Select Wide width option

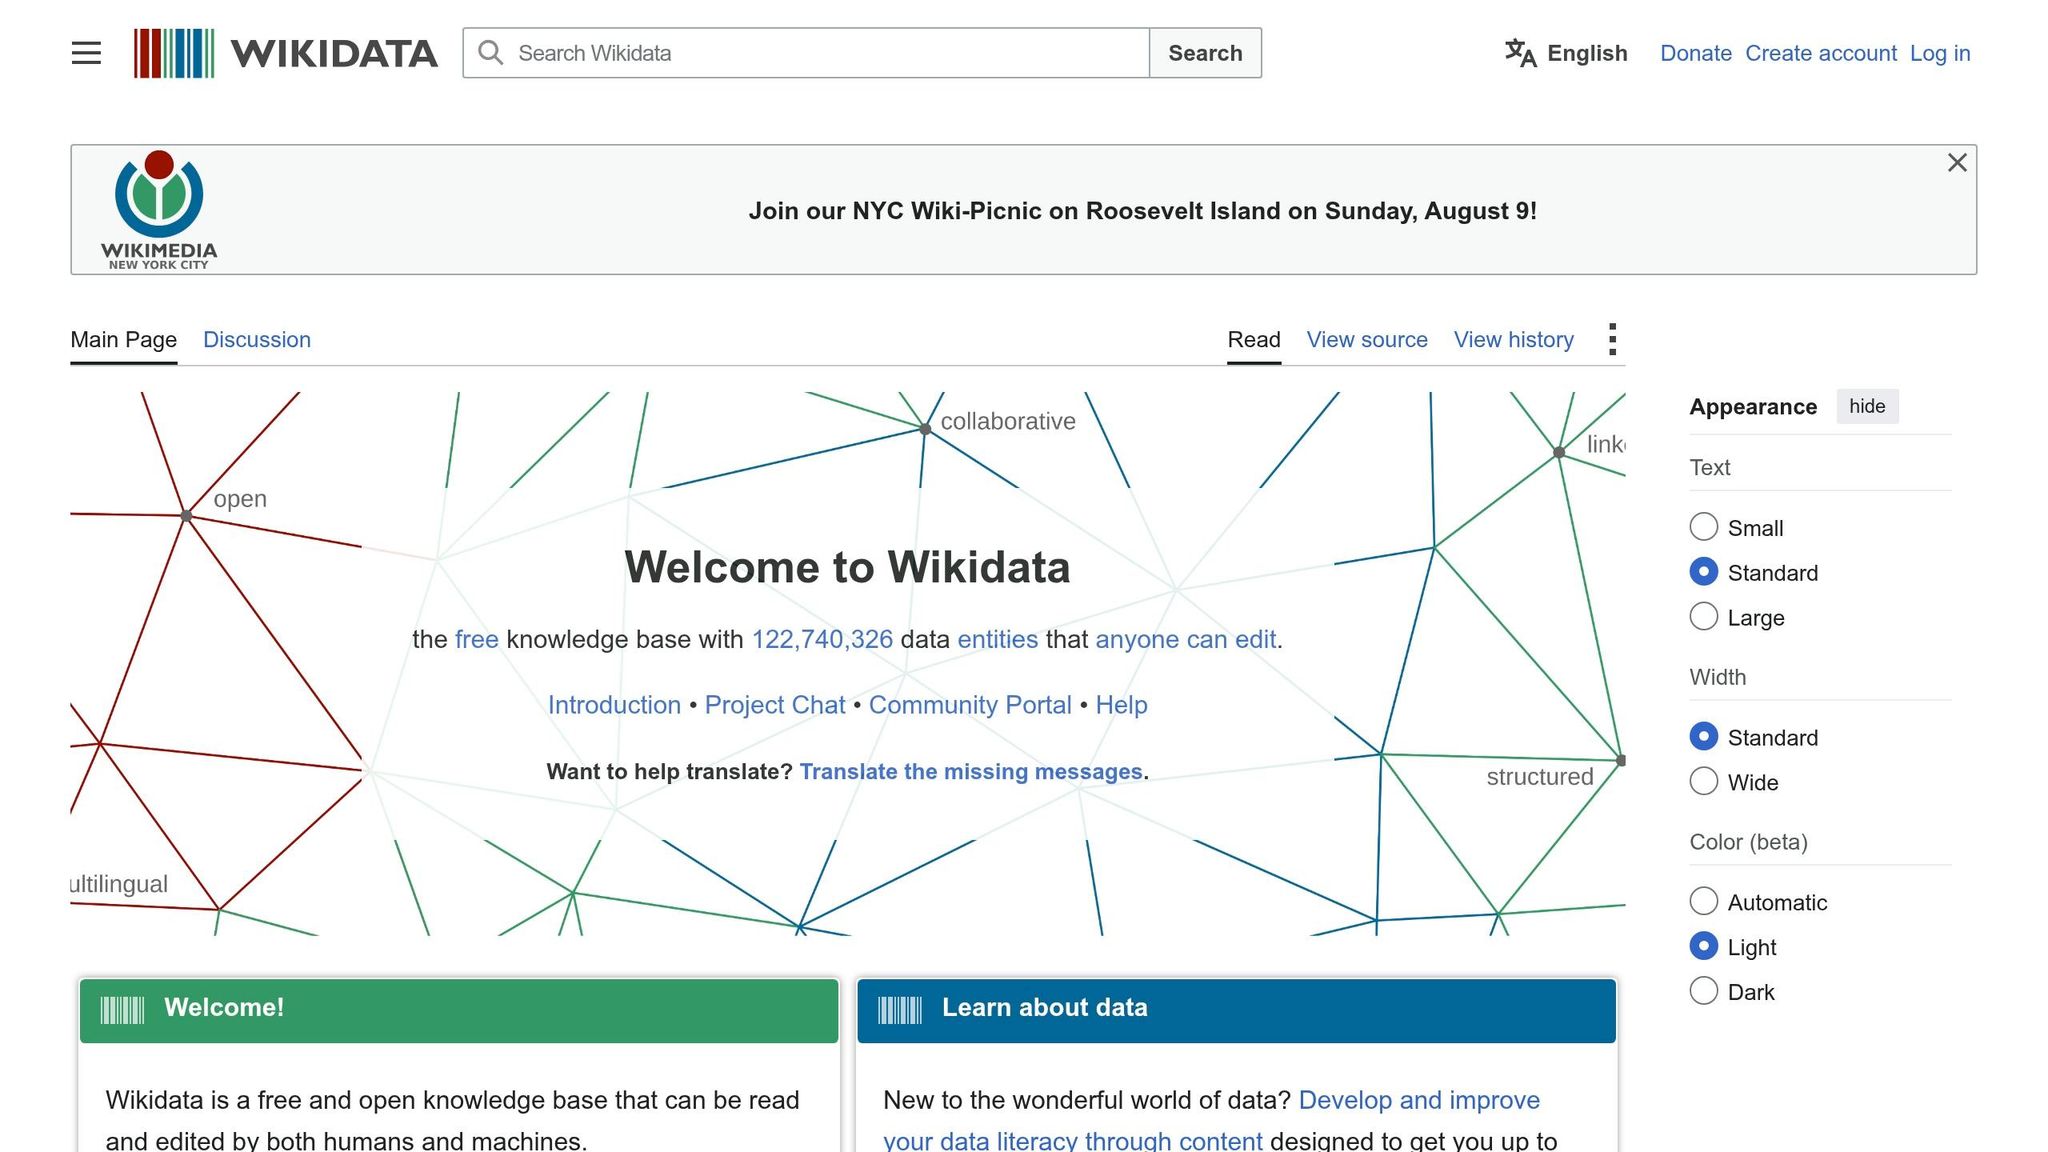coord(1704,781)
